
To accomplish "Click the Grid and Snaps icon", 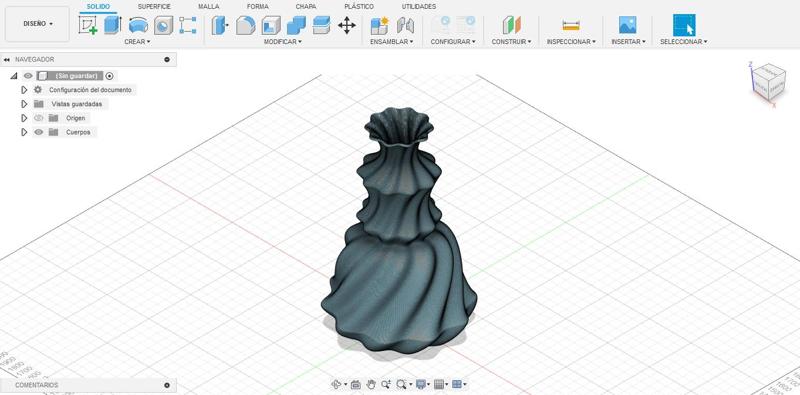I will pos(439,384).
